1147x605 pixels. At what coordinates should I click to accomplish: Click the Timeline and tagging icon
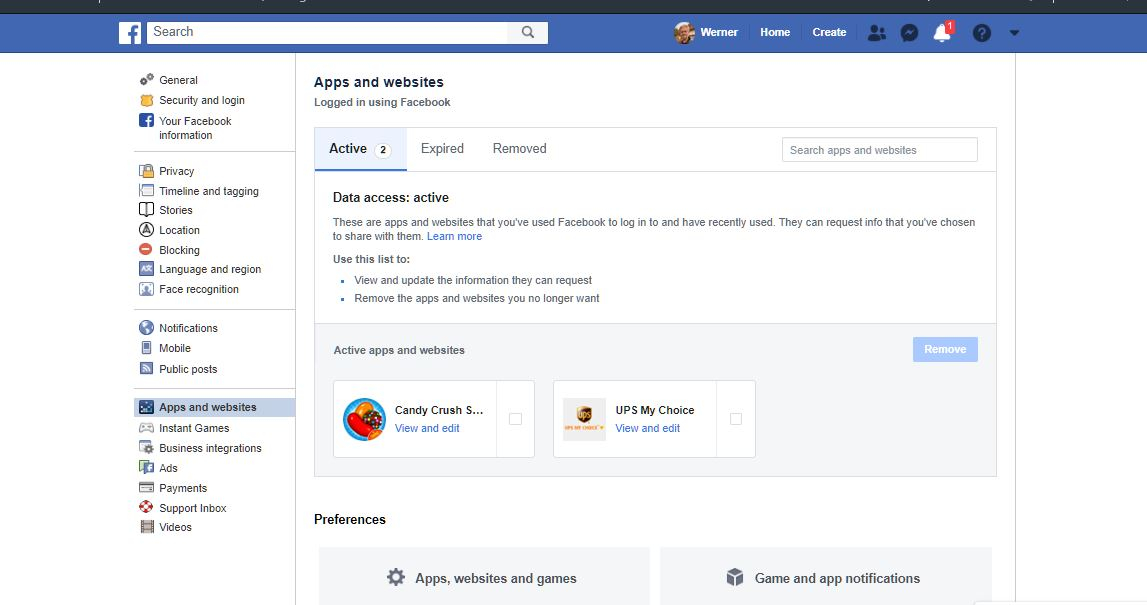(146, 191)
